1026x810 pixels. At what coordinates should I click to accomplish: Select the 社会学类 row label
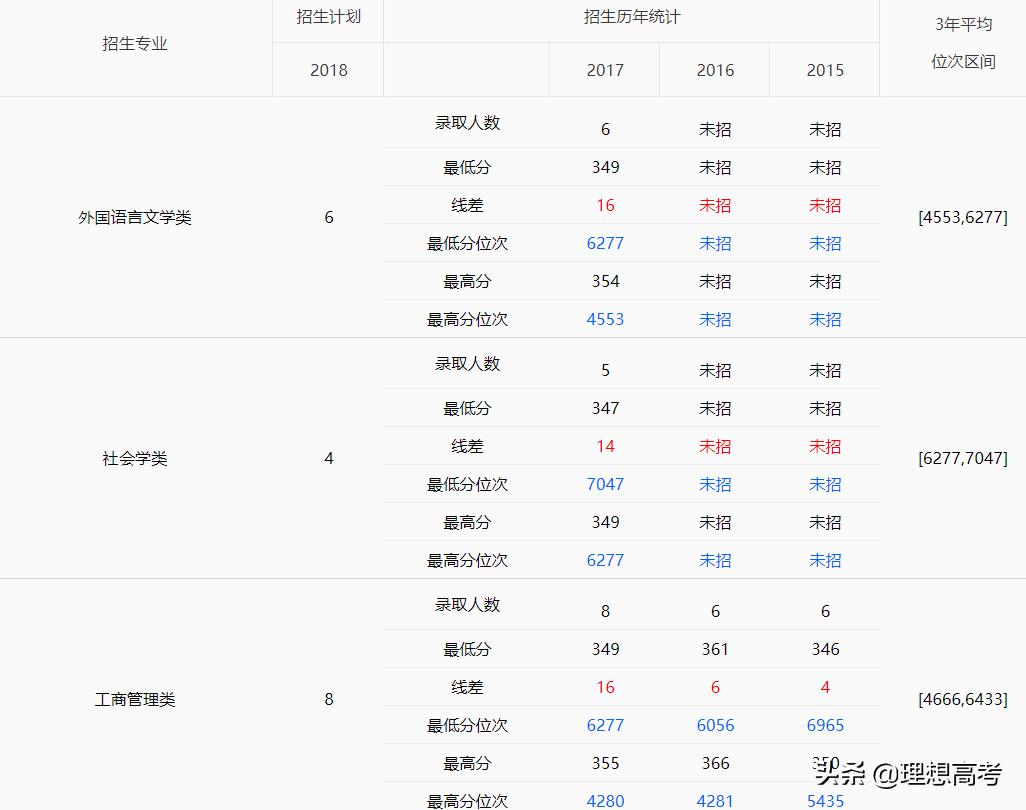(x=134, y=459)
